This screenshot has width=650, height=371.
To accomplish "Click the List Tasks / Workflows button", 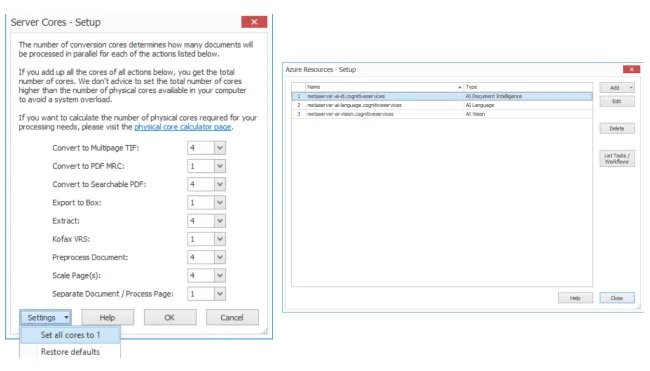I will point(617,159).
